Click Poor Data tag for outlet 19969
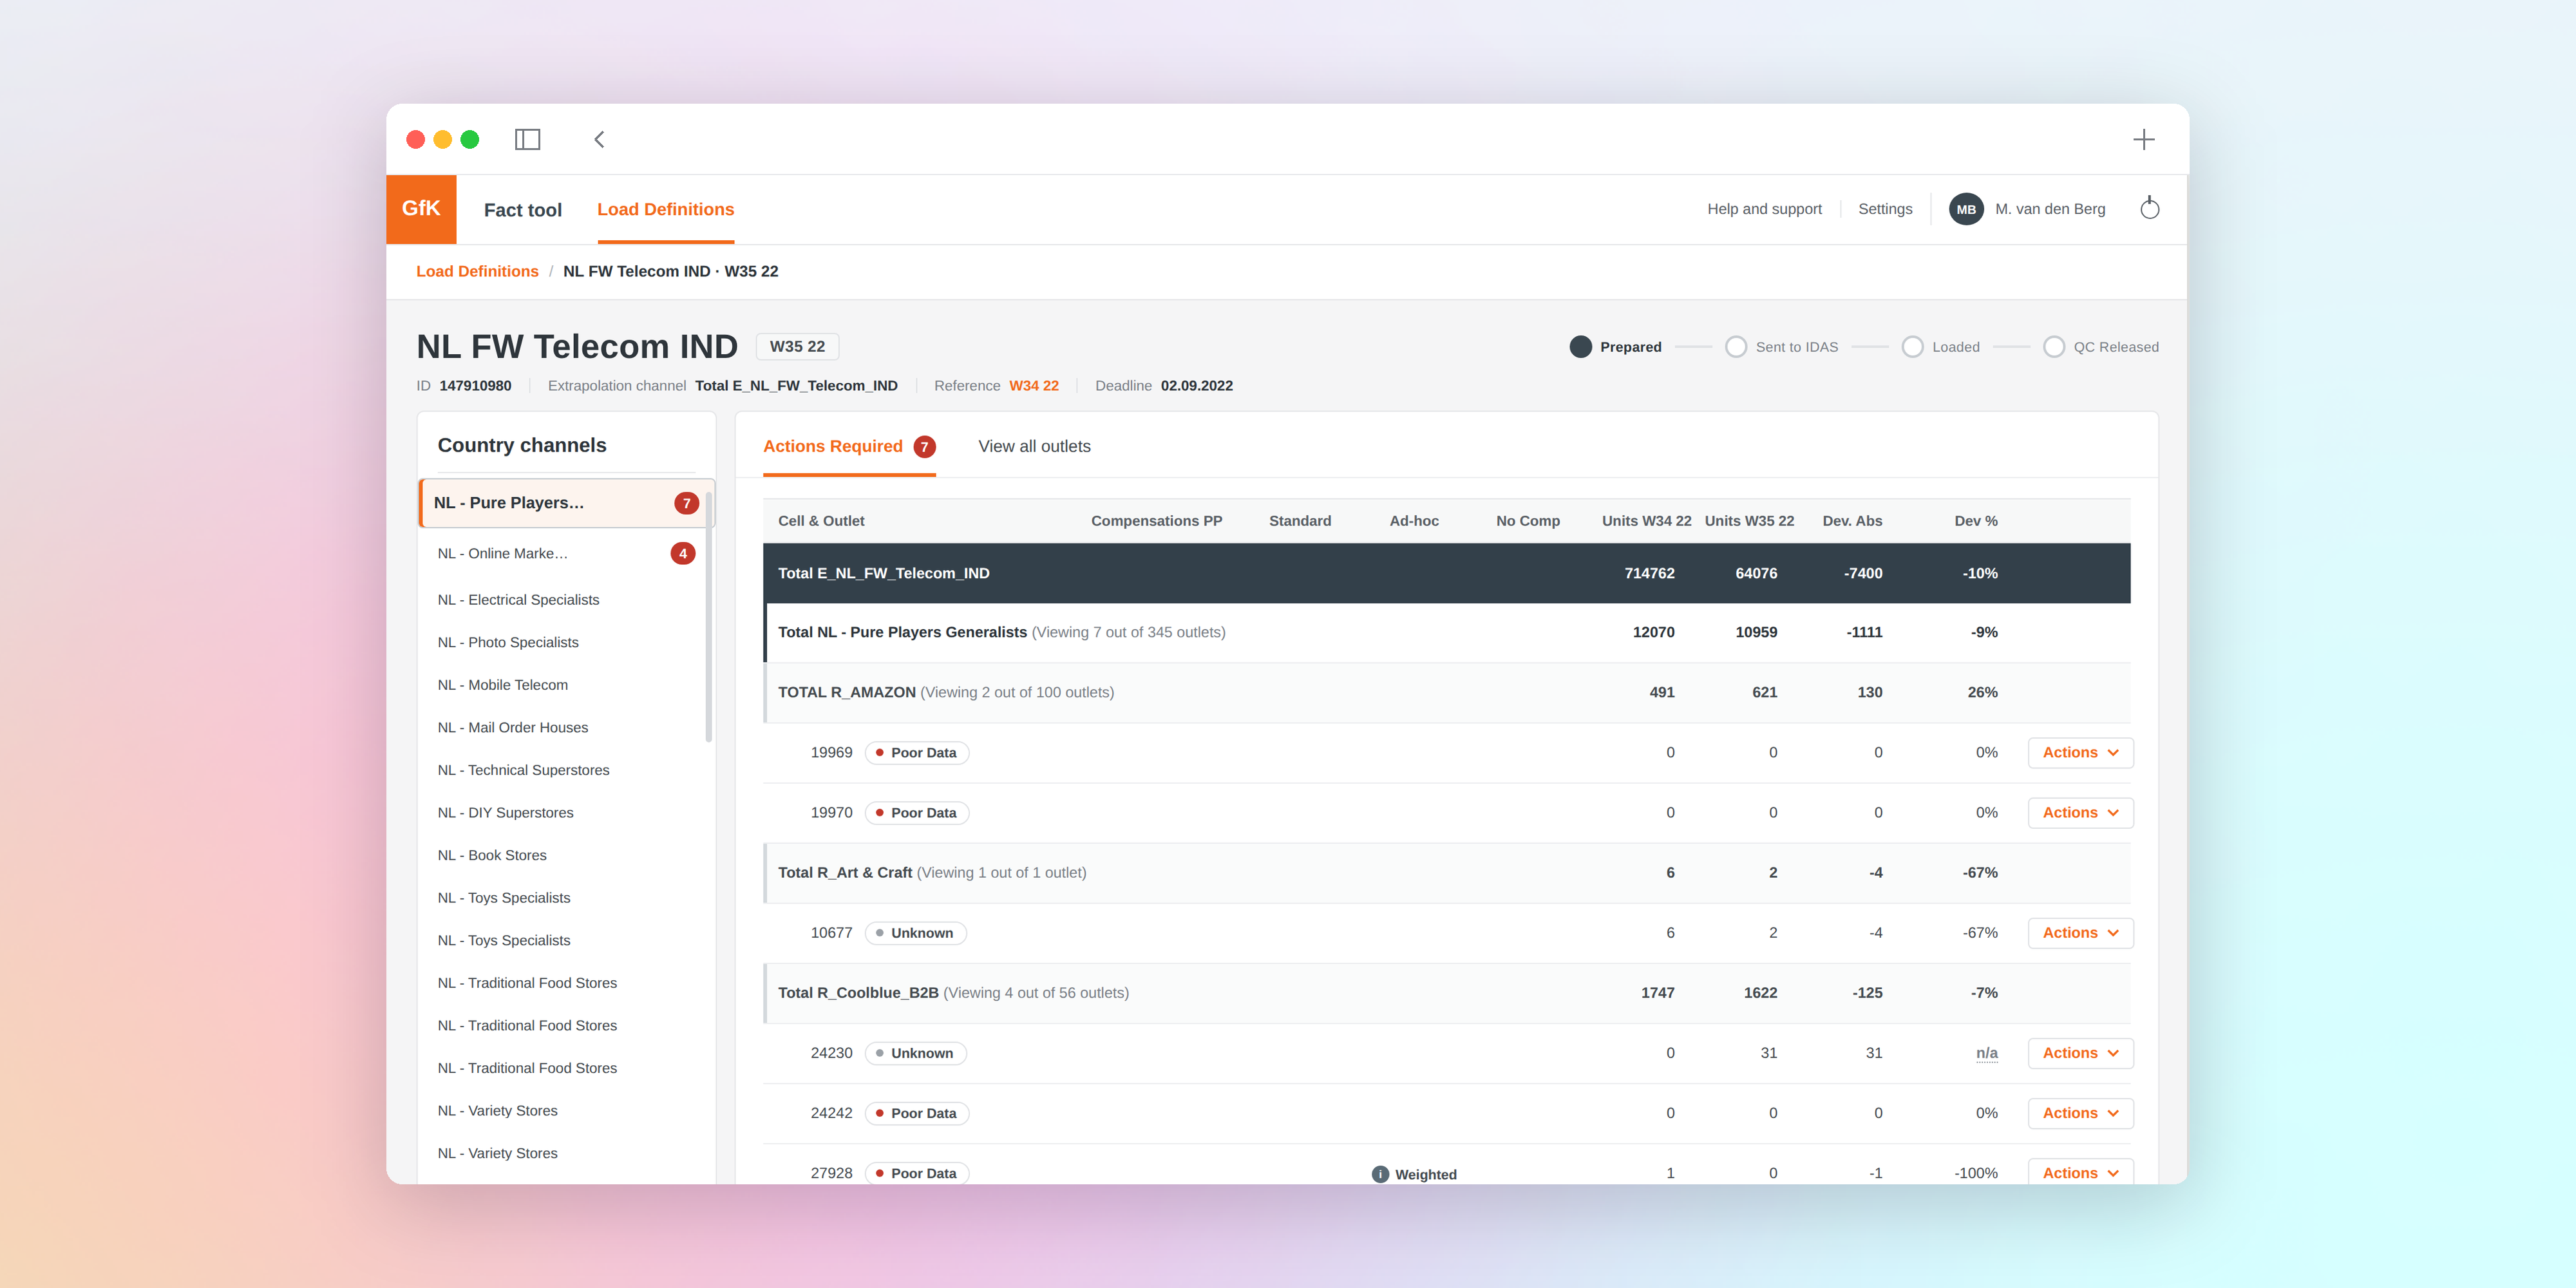 point(916,753)
